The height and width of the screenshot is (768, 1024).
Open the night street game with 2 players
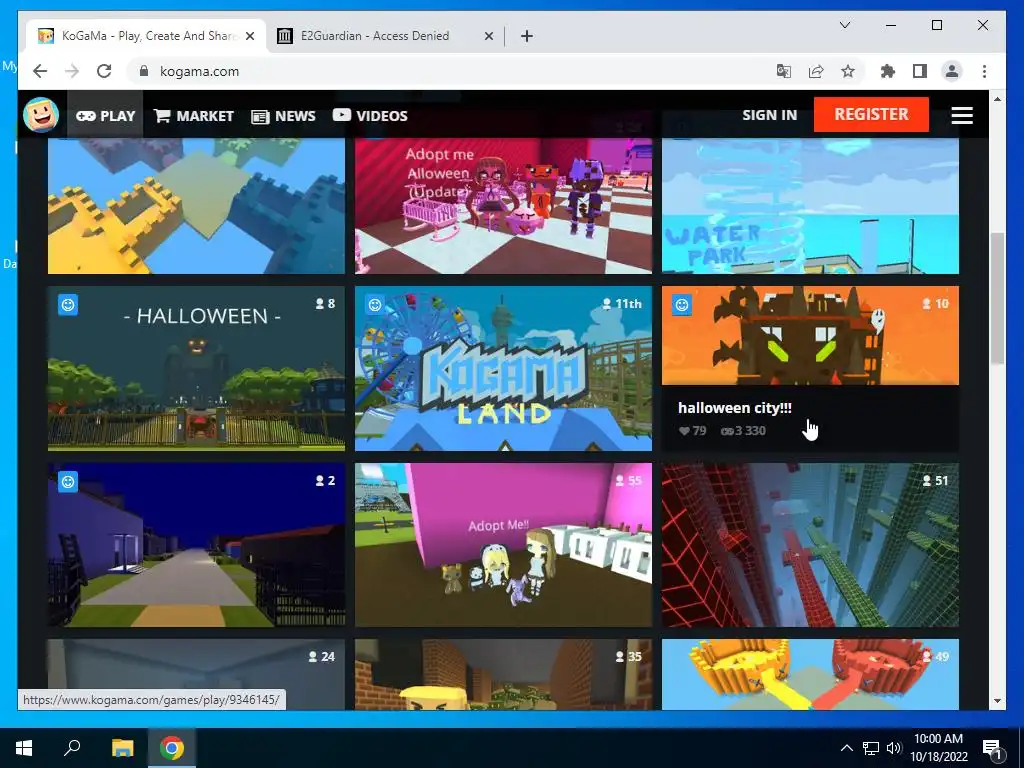196,545
